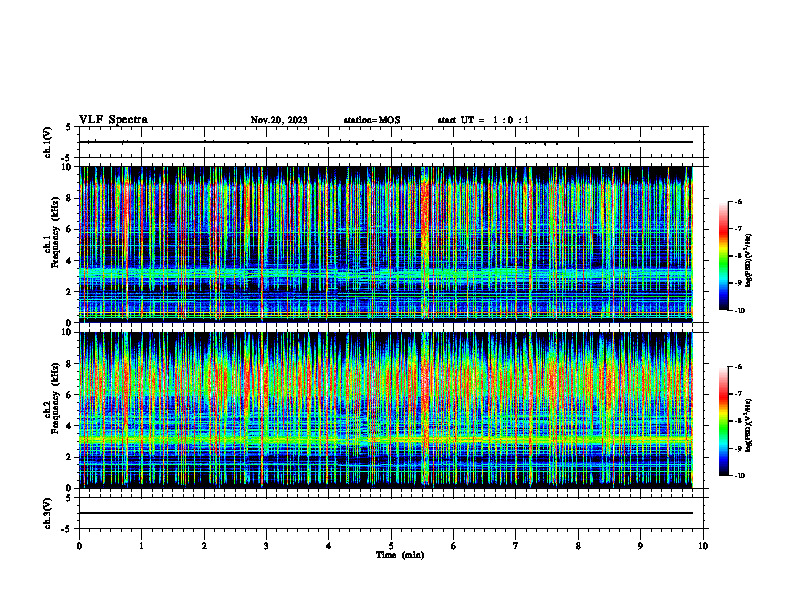Select the "start UT = 1 : 0 : 1" text
Image resolution: width=792 pixels, height=612 pixels.
(x=483, y=120)
